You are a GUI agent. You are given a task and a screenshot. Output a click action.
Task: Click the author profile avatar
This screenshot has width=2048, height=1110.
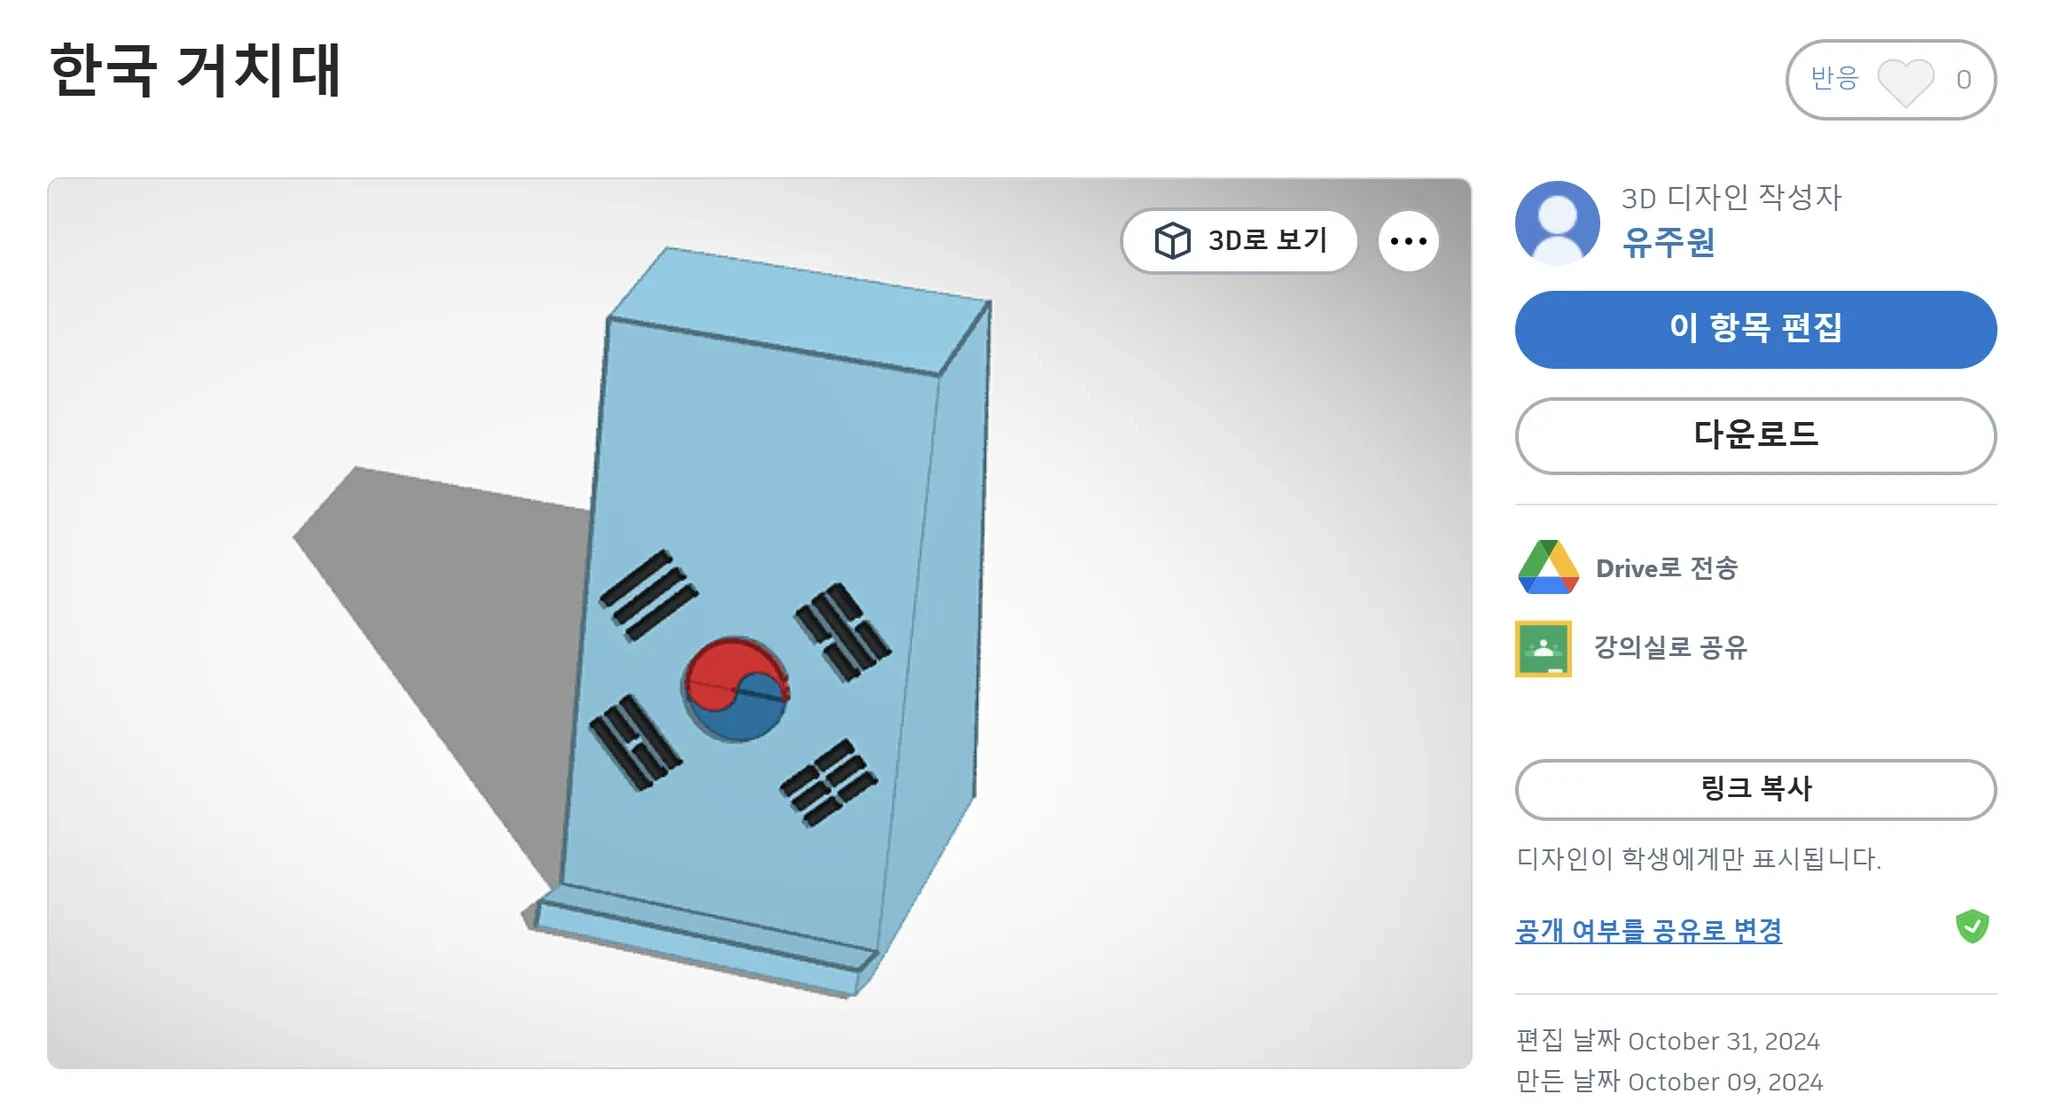[1557, 222]
